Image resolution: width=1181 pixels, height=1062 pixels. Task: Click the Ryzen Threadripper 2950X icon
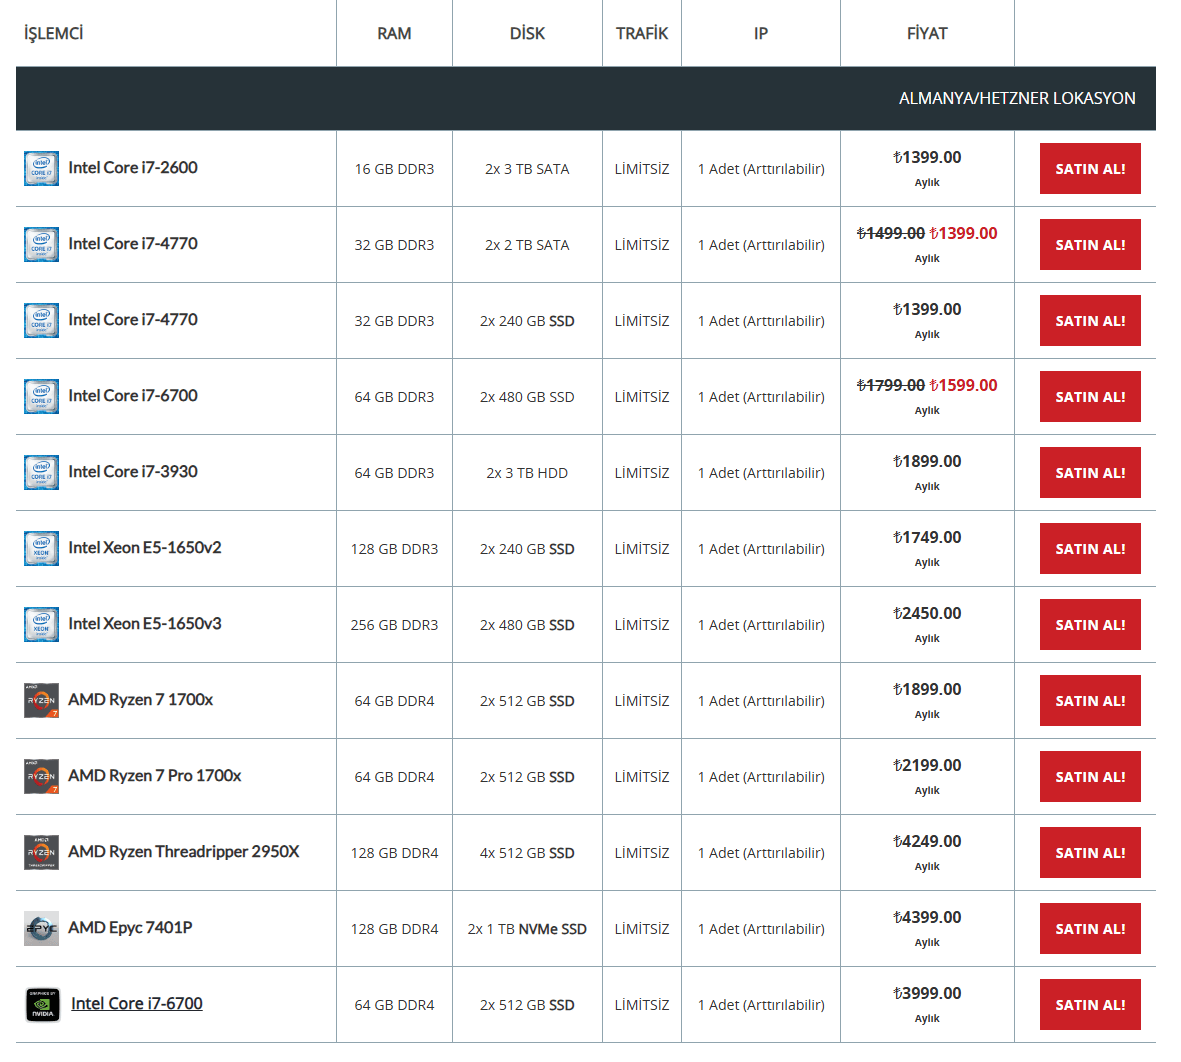coord(41,852)
